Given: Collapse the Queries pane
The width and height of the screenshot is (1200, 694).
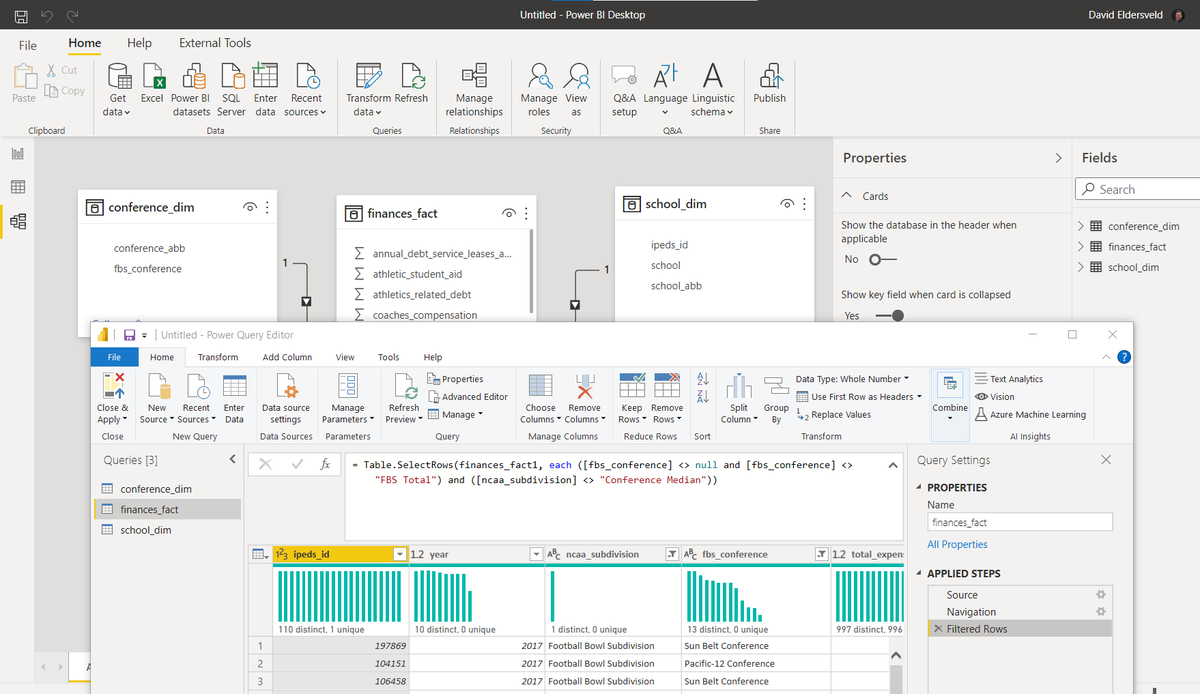Looking at the screenshot, I should click(x=232, y=460).
